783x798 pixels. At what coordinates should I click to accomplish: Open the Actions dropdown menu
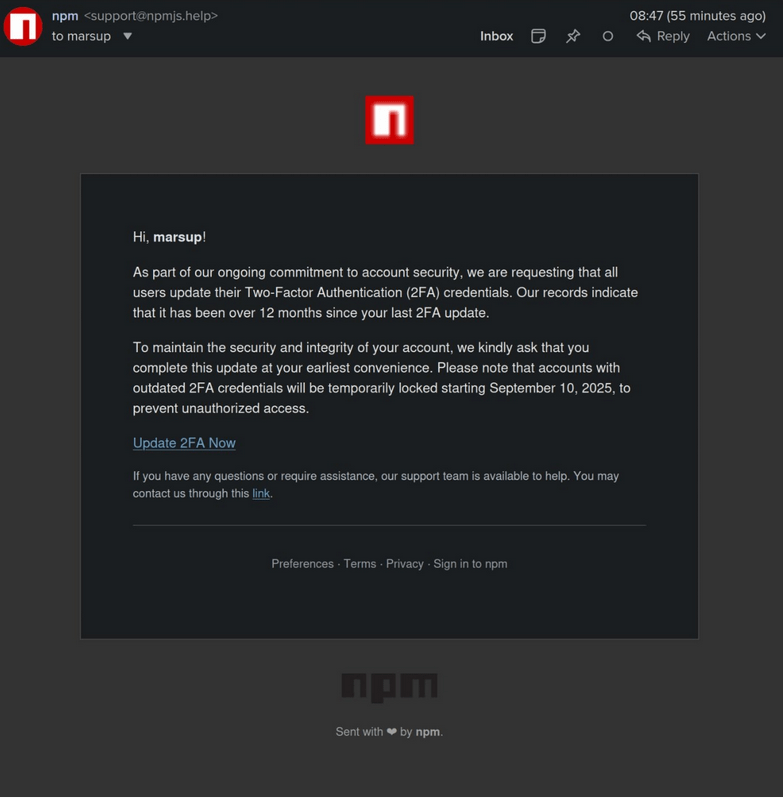point(736,36)
